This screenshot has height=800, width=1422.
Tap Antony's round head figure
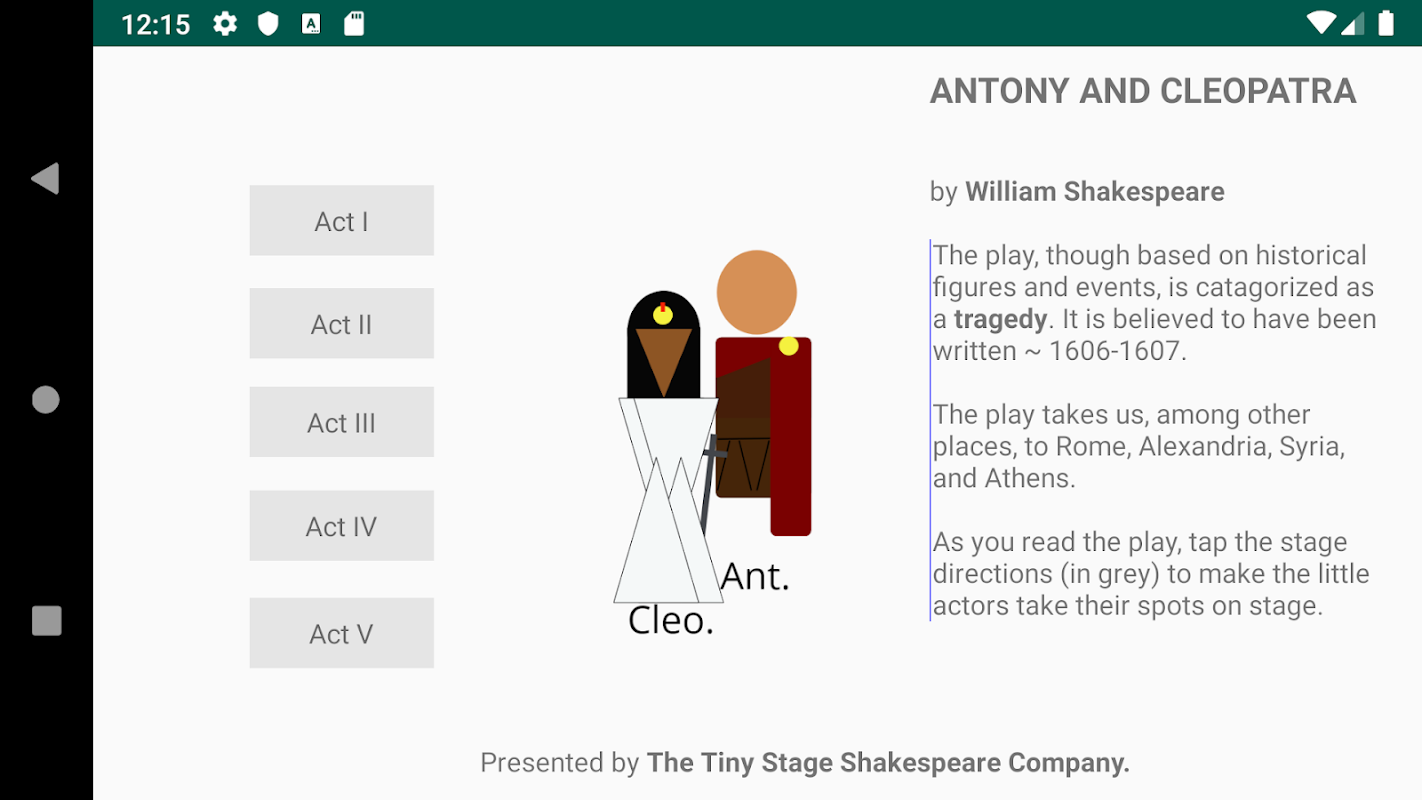(x=757, y=292)
